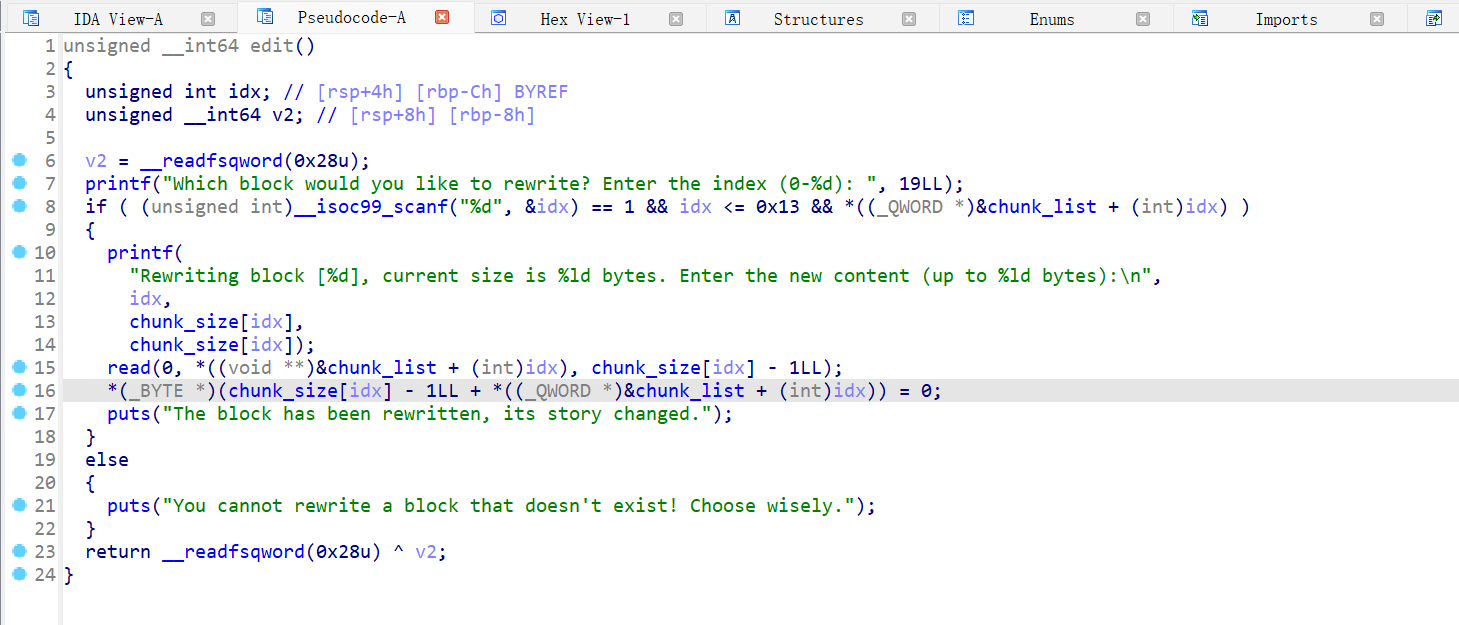Toggle breakpoint dot on line 6

tap(18, 160)
